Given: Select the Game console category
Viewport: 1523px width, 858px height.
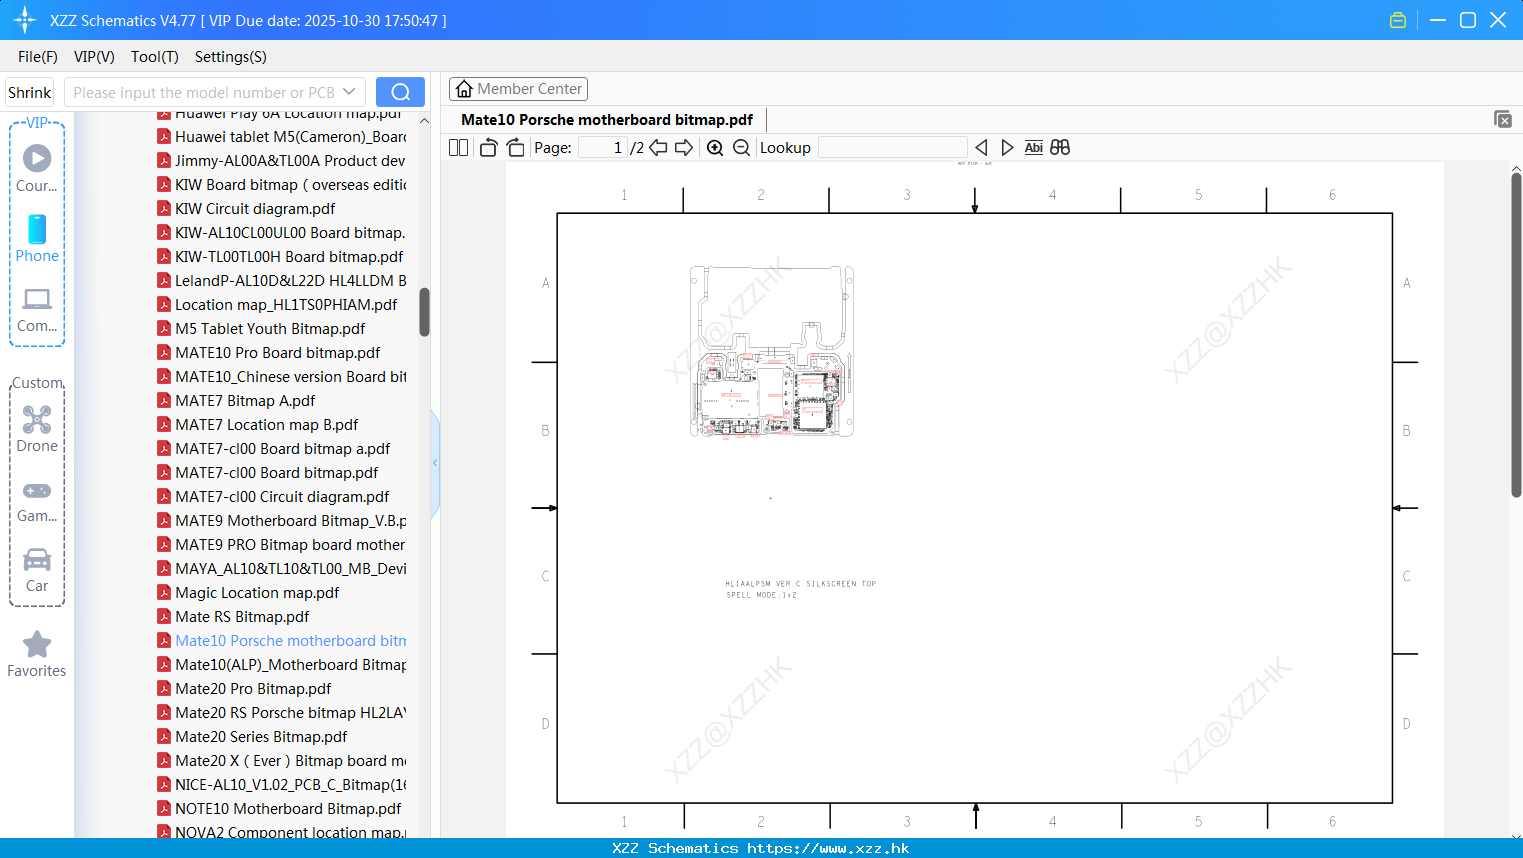Looking at the screenshot, I should pos(37,501).
